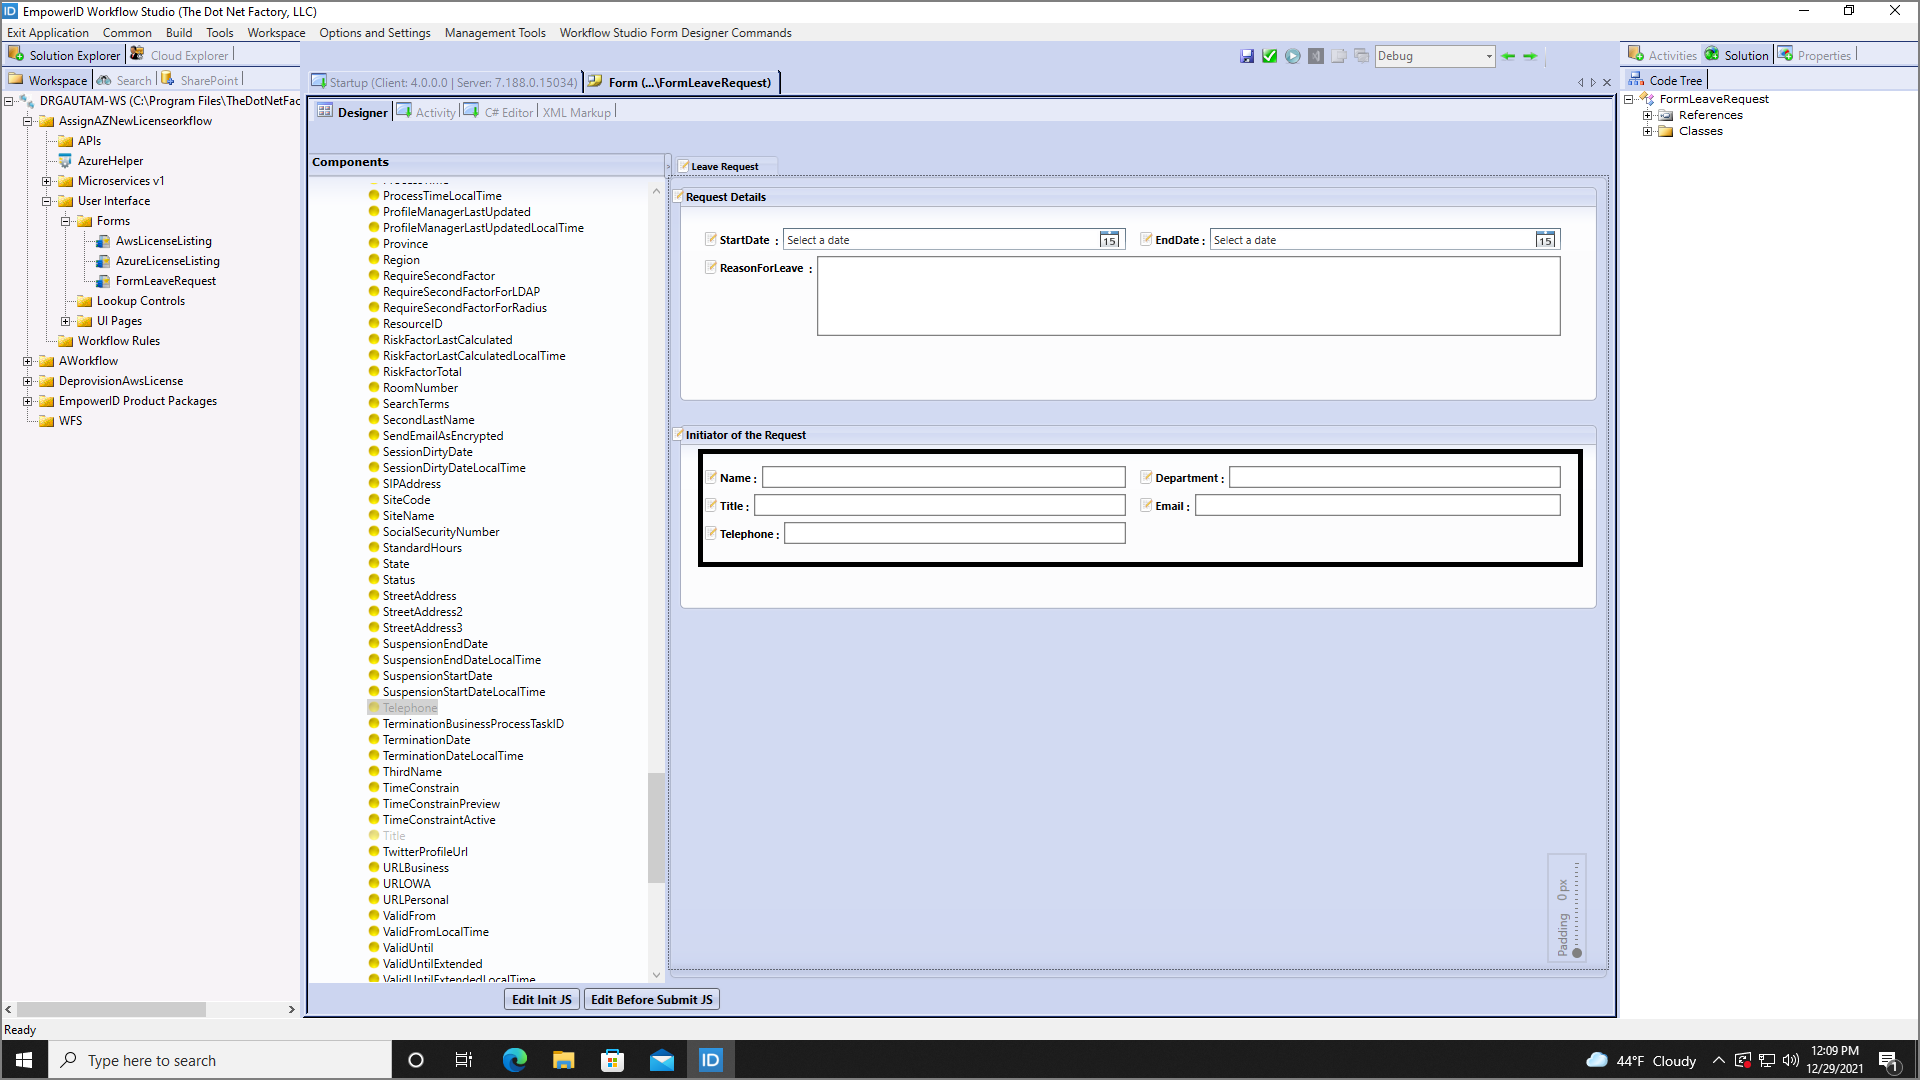
Task: Click the Save floppy disk icon
Action: [x=1247, y=56]
